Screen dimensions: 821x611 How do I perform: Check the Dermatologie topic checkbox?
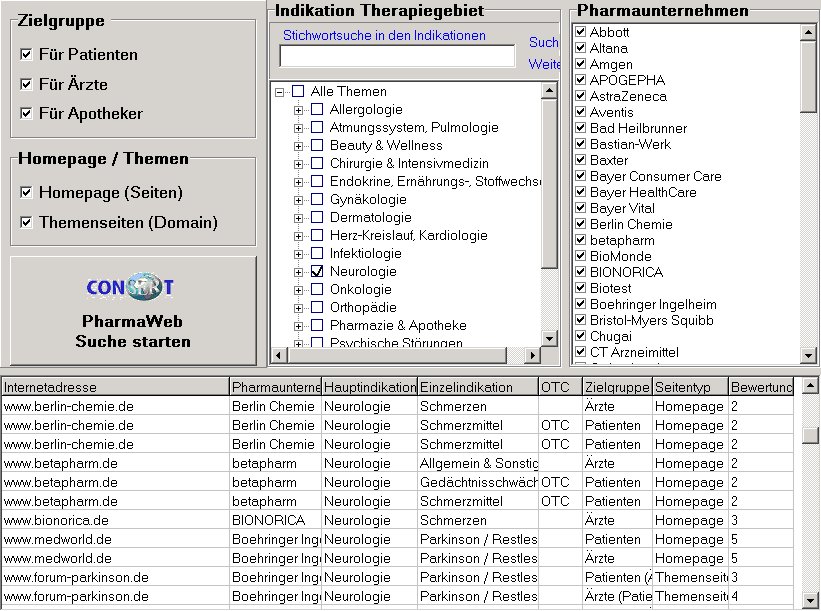[x=317, y=217]
